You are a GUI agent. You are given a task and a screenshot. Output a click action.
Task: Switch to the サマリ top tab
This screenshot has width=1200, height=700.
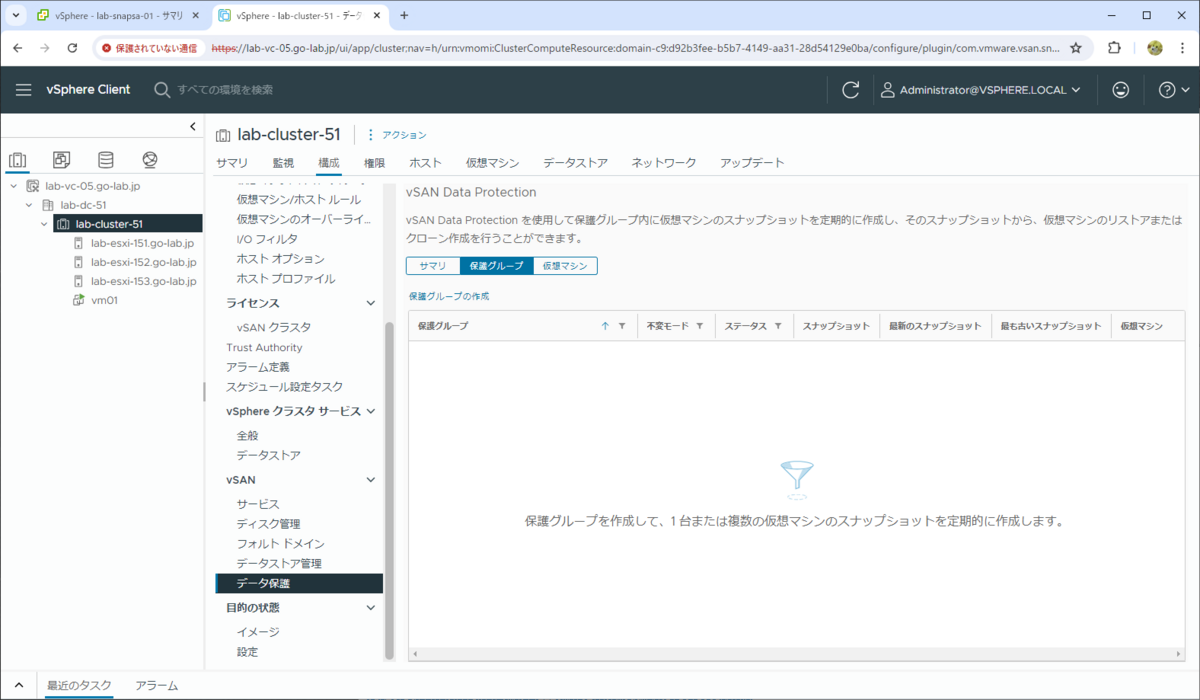[232, 163]
